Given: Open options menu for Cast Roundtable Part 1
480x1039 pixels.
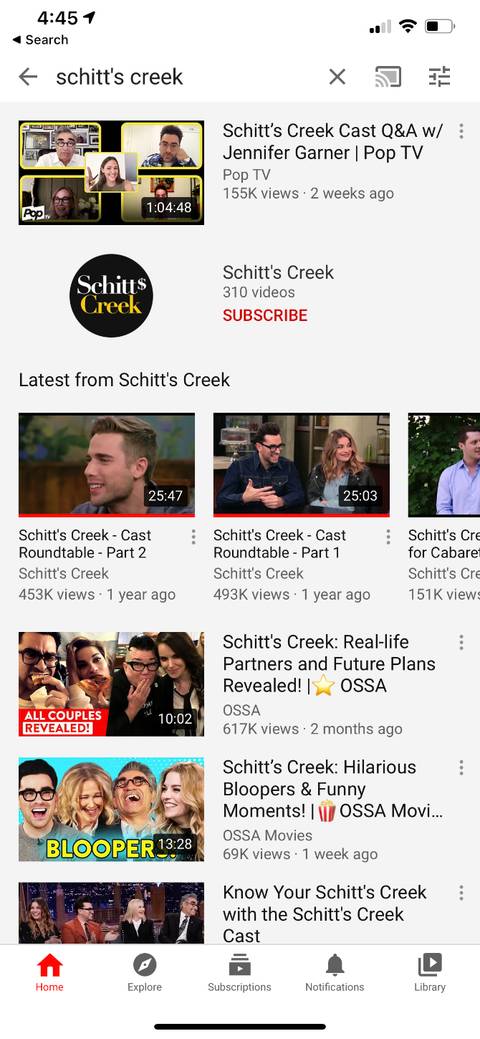Looking at the screenshot, I should (x=388, y=537).
